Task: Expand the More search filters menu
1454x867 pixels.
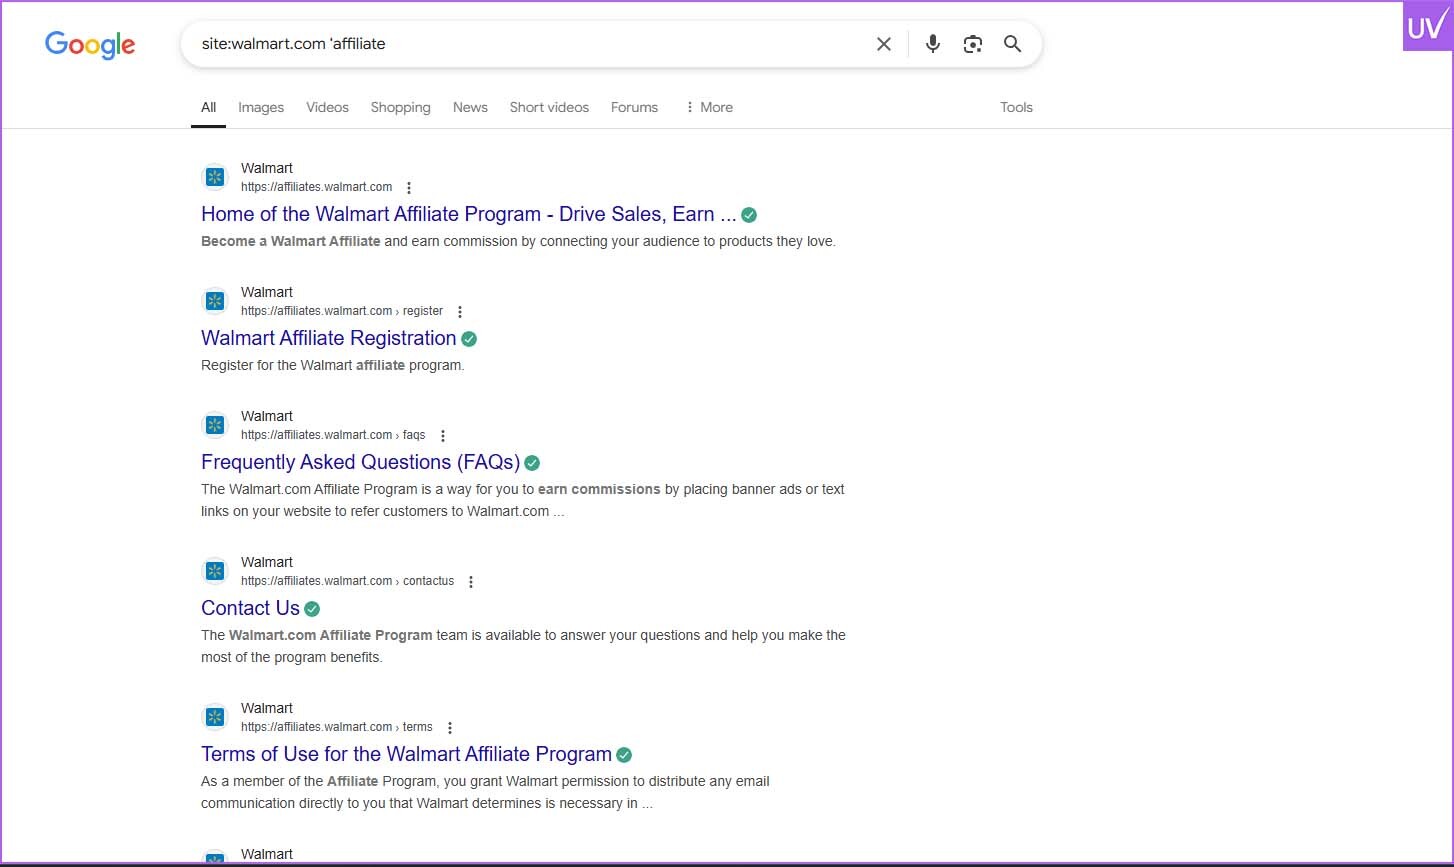Action: point(709,107)
